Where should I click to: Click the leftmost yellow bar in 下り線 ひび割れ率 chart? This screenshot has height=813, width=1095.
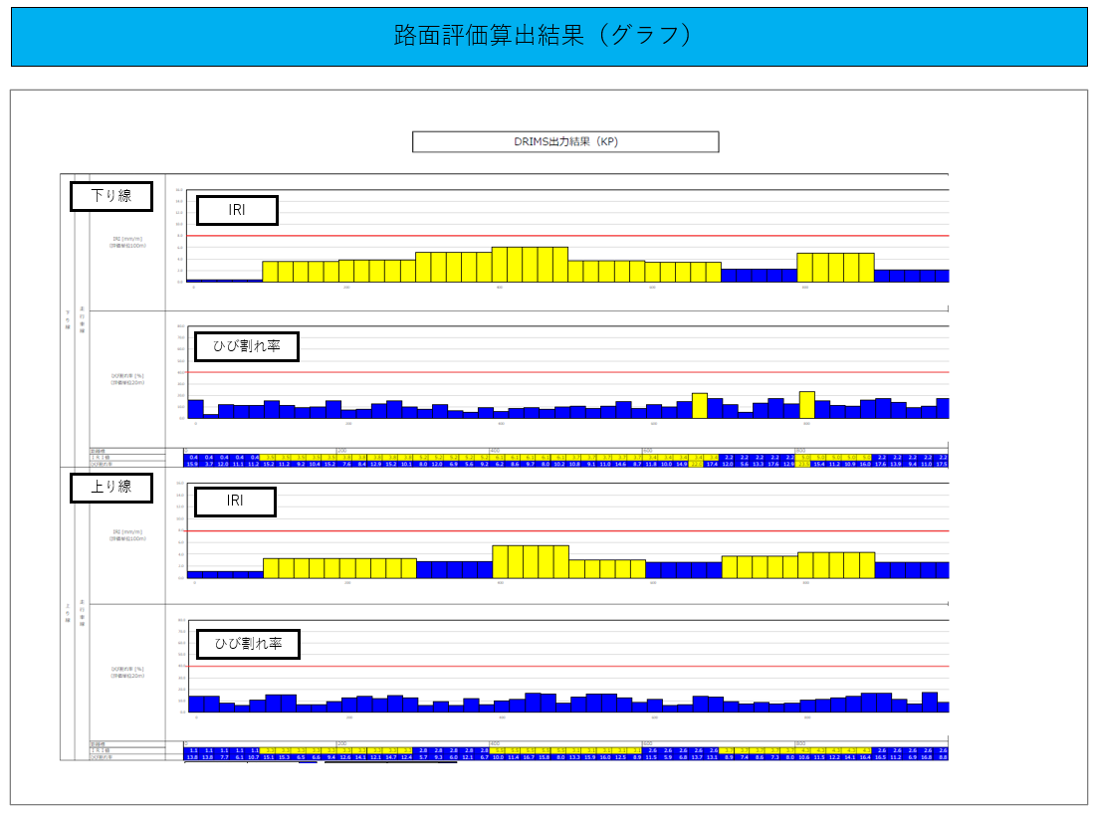[700, 406]
